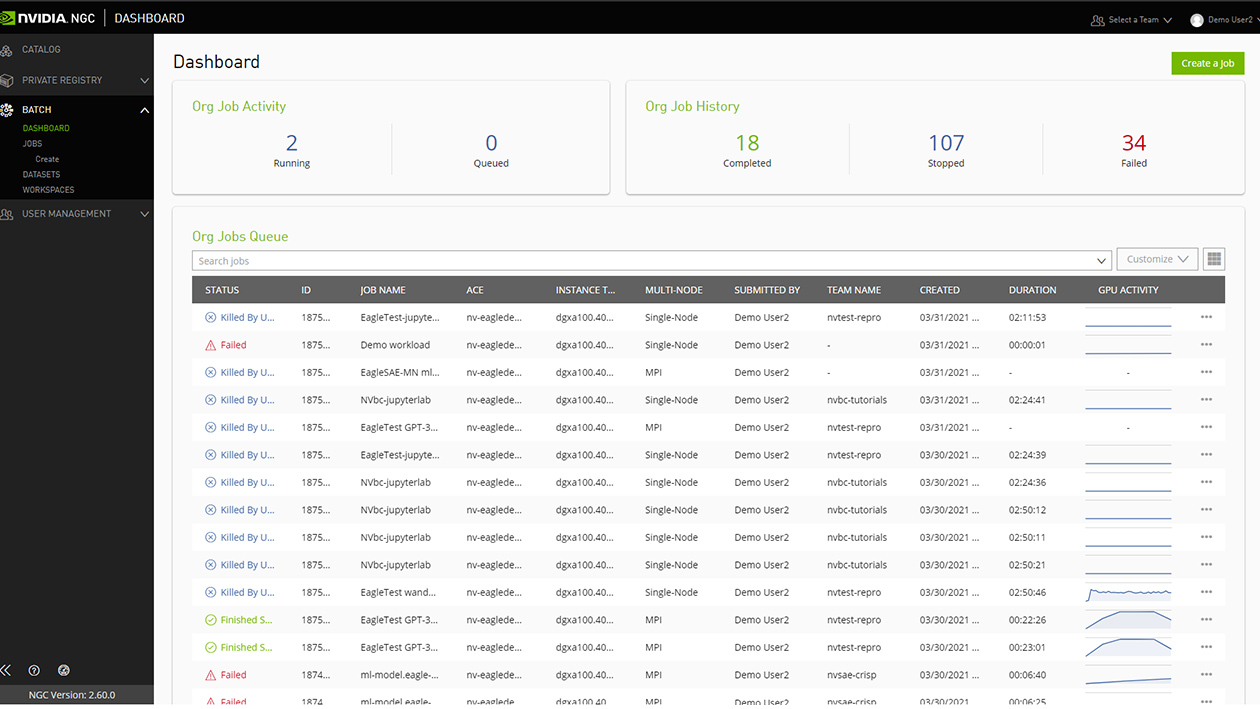Viewport: 1260px width, 709px height.
Task: Select the Batch sidebar icon
Action: click(x=8, y=109)
